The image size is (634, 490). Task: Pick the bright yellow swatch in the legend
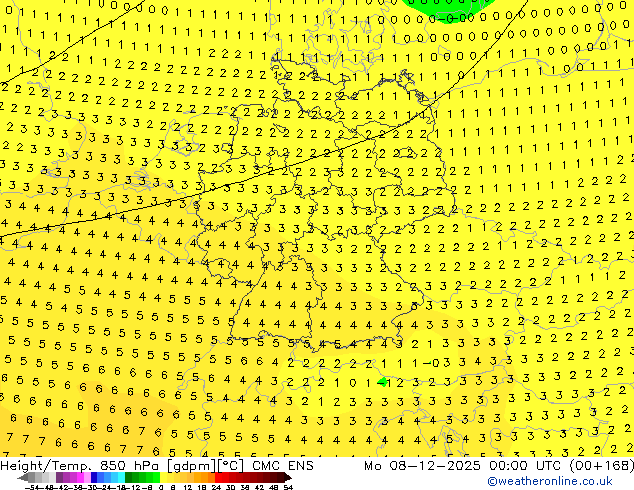(x=164, y=478)
